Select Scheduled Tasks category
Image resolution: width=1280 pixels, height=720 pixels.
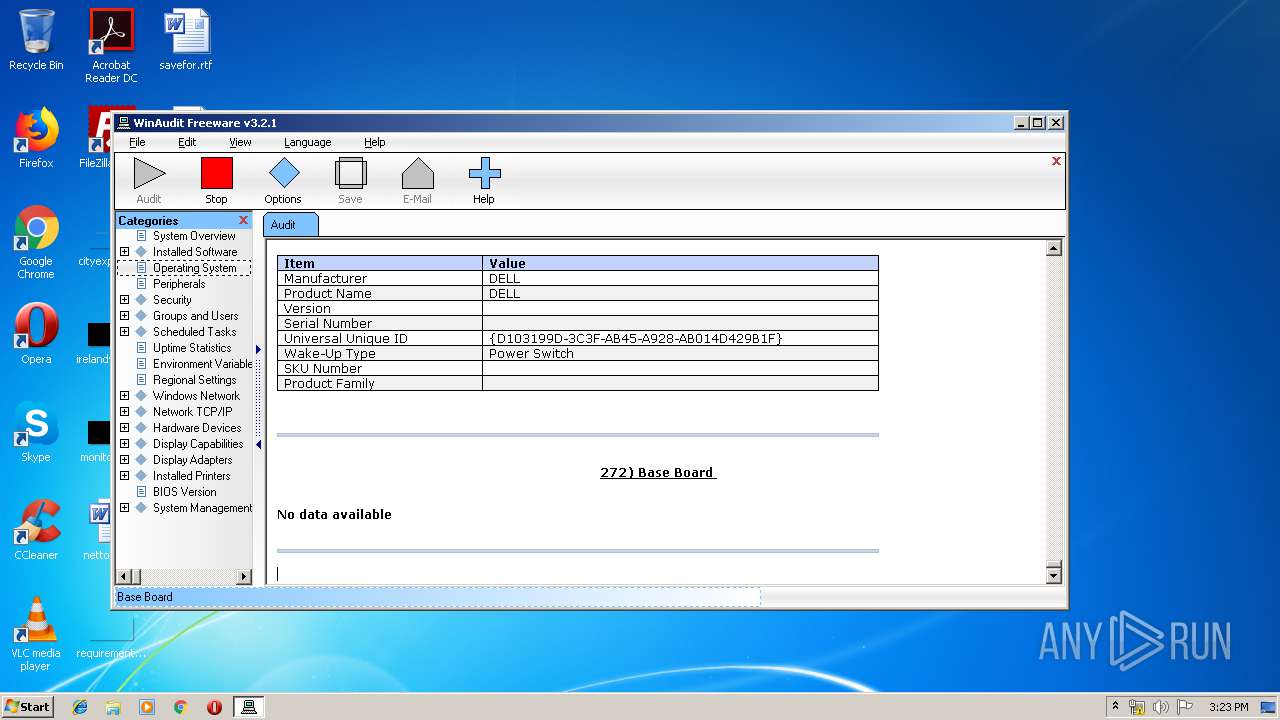194,332
